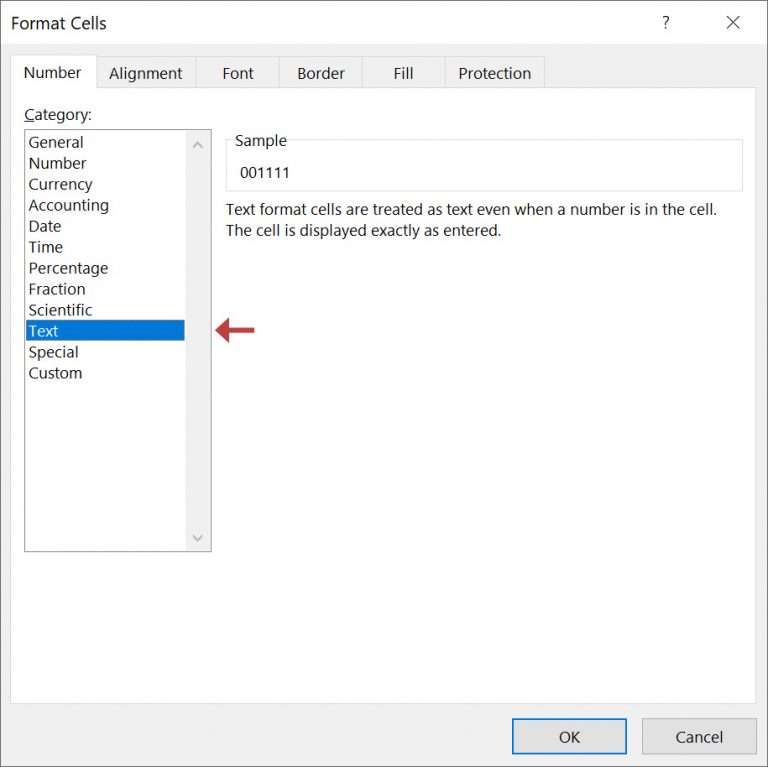Open the Font tab
The image size is (768, 767).
click(238, 73)
